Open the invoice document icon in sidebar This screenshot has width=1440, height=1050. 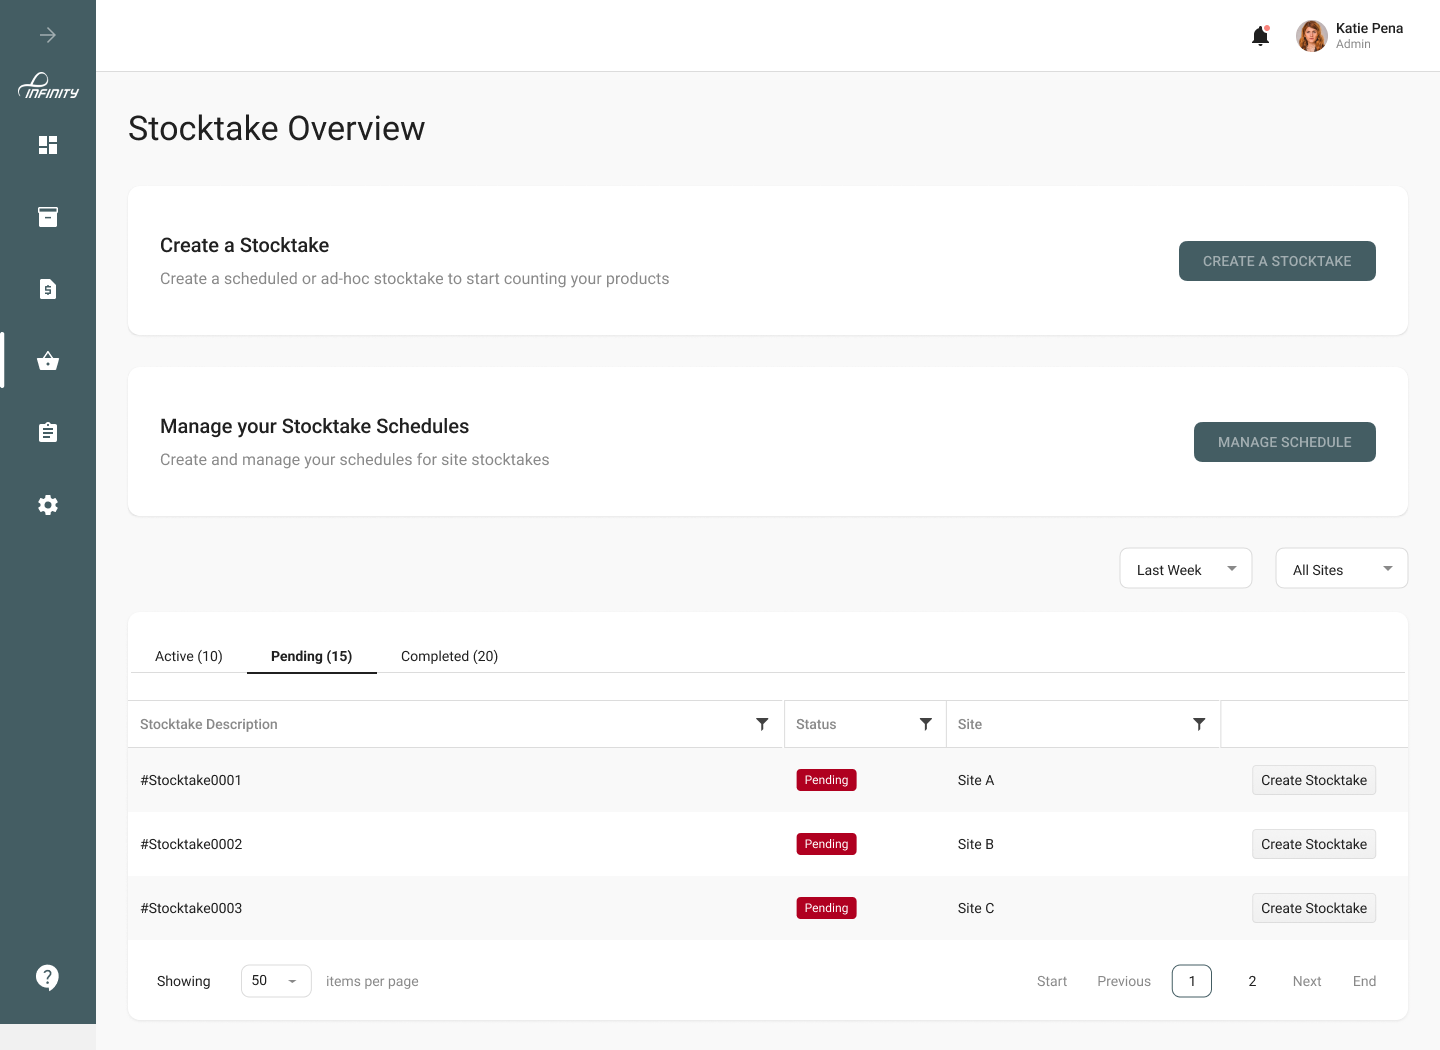click(48, 289)
